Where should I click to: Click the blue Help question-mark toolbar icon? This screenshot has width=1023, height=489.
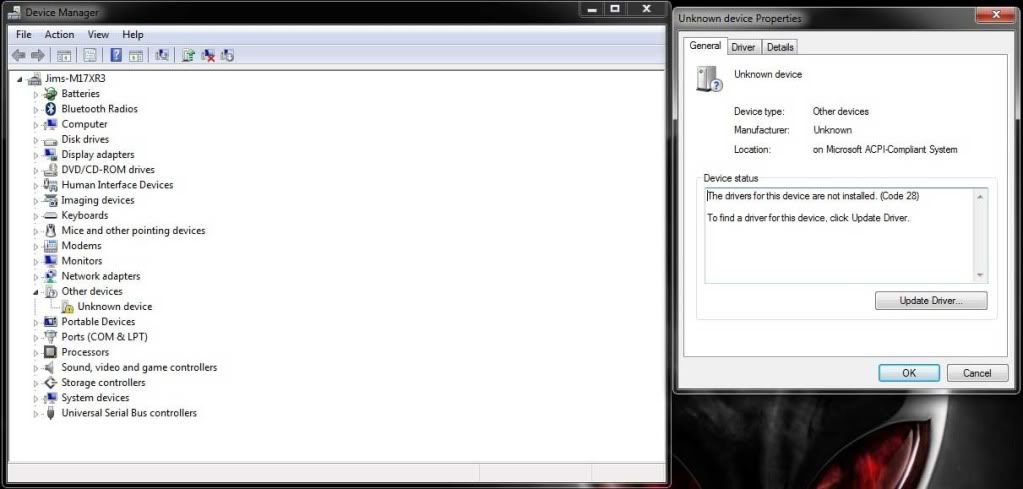[x=116, y=55]
